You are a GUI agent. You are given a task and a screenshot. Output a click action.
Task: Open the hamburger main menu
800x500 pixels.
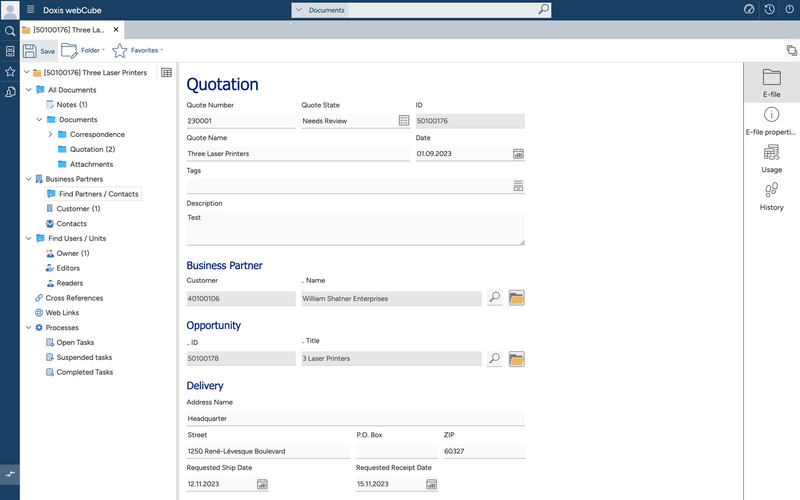[30, 9]
